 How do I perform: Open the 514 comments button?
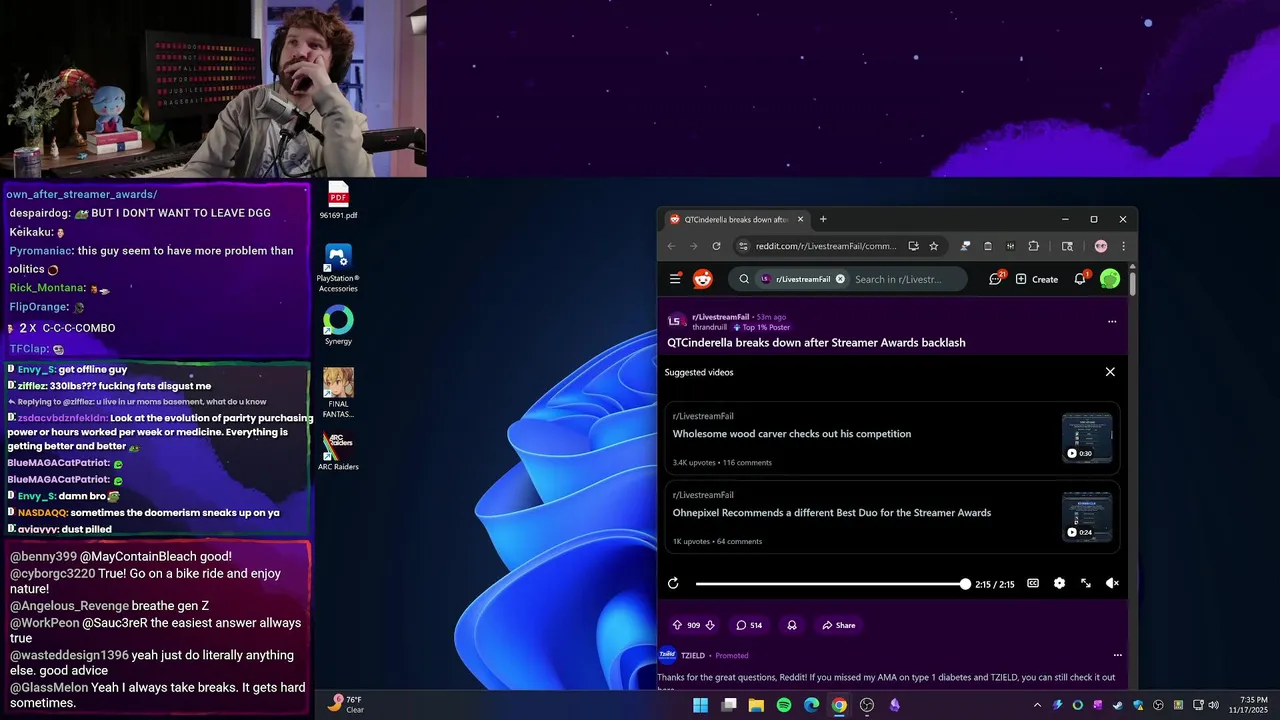(x=749, y=625)
